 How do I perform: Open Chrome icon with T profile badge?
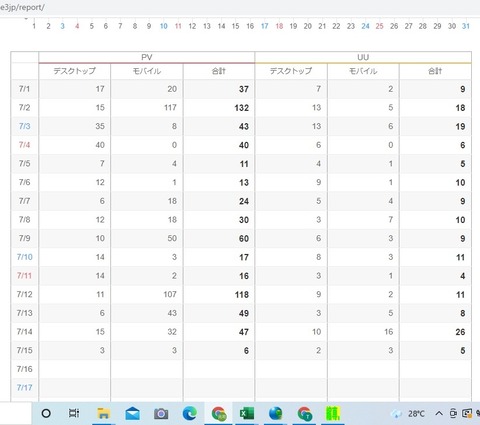tap(304, 414)
